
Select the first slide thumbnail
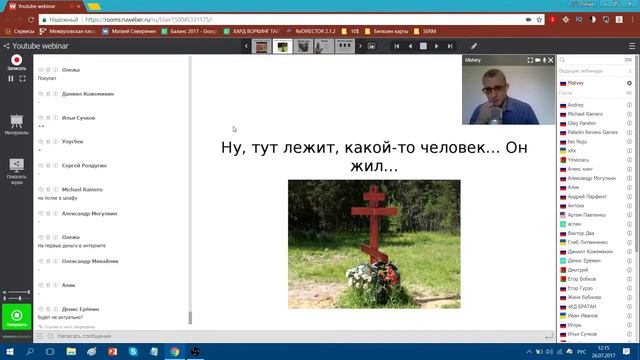(x=262, y=46)
